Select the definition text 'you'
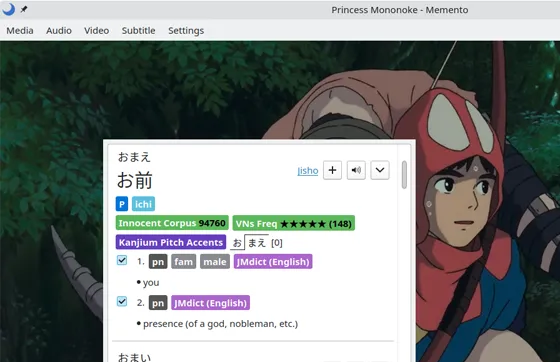 point(151,283)
